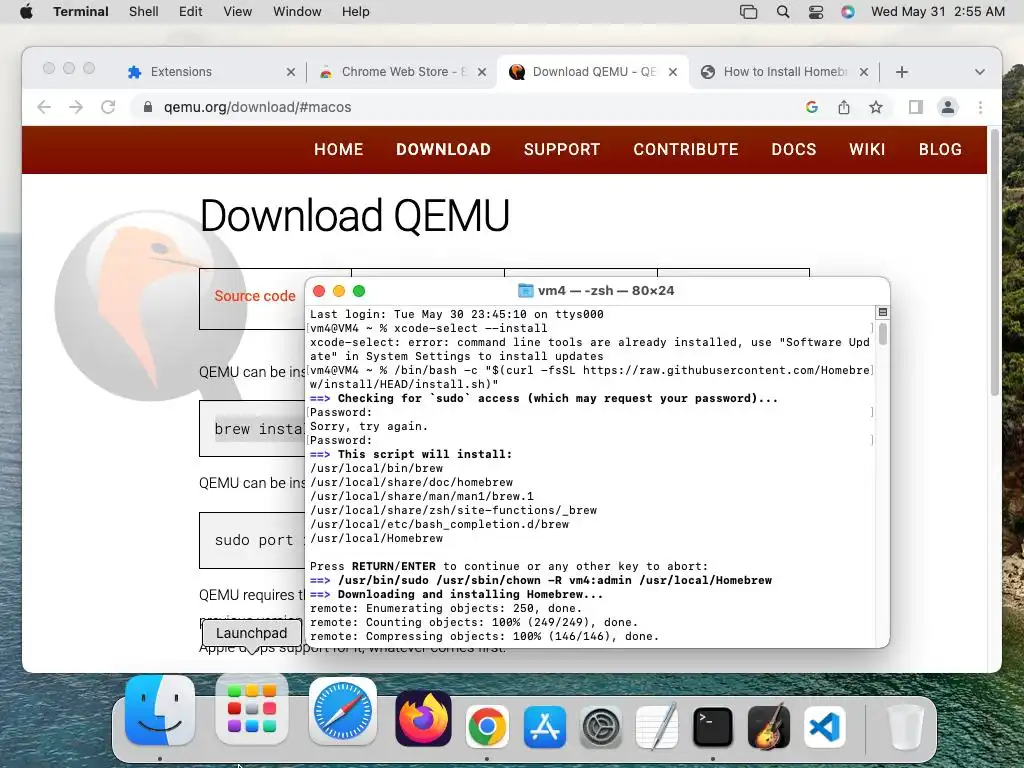Open the Terminal application menu
The width and height of the screenshot is (1024, 768).
click(x=81, y=12)
